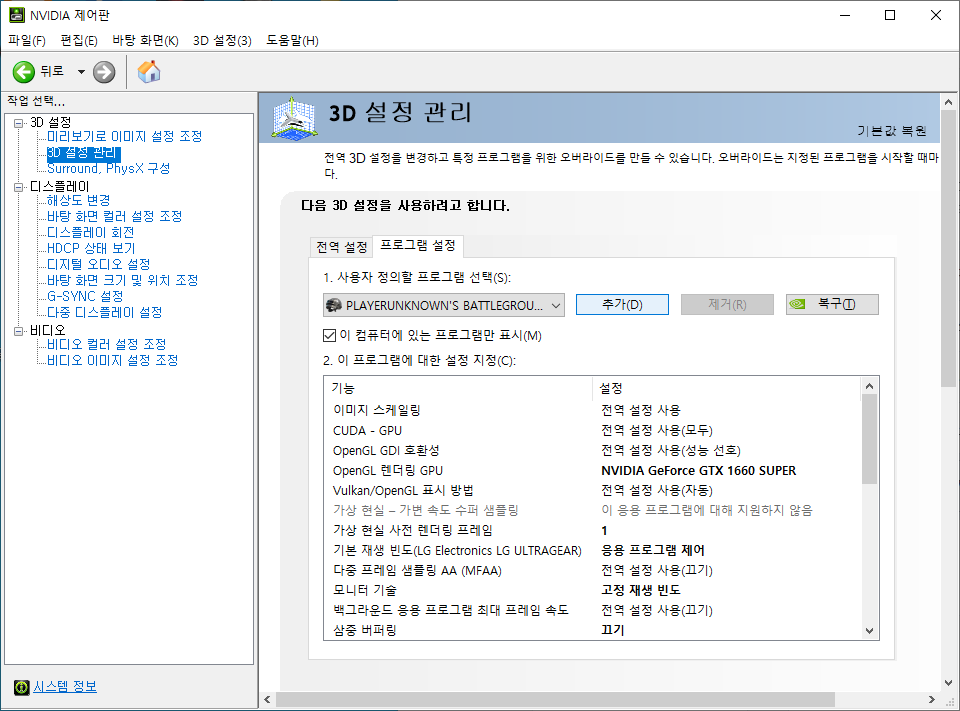Screen dimensions: 960x711
Task: Open the 편집(E) menu
Action: pyautogui.click(x=79, y=40)
